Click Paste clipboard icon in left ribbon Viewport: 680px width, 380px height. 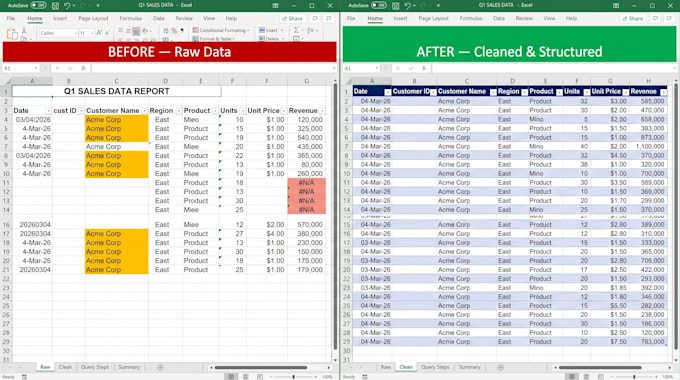pos(12,34)
